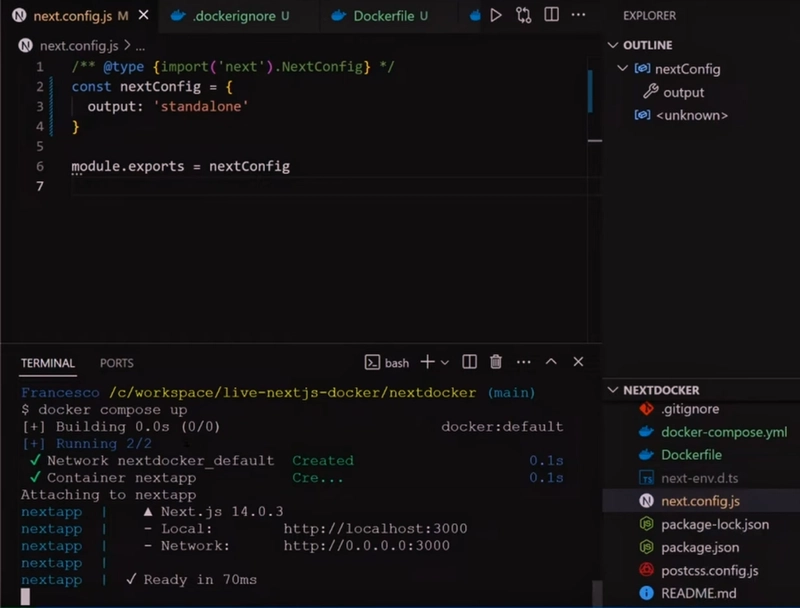Open README.md from the explorer

pos(698,593)
